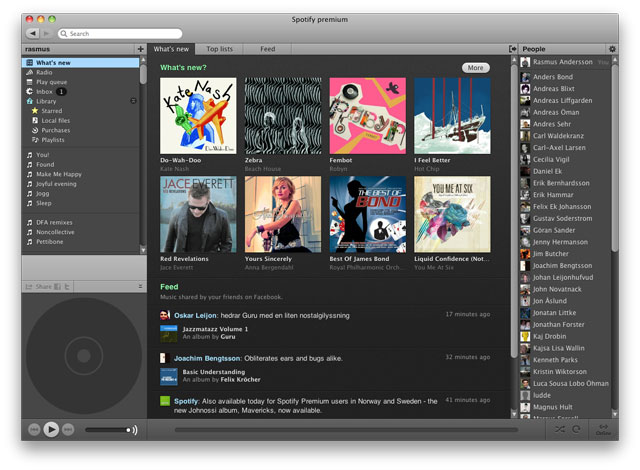Share to Facebook icon

point(58,287)
